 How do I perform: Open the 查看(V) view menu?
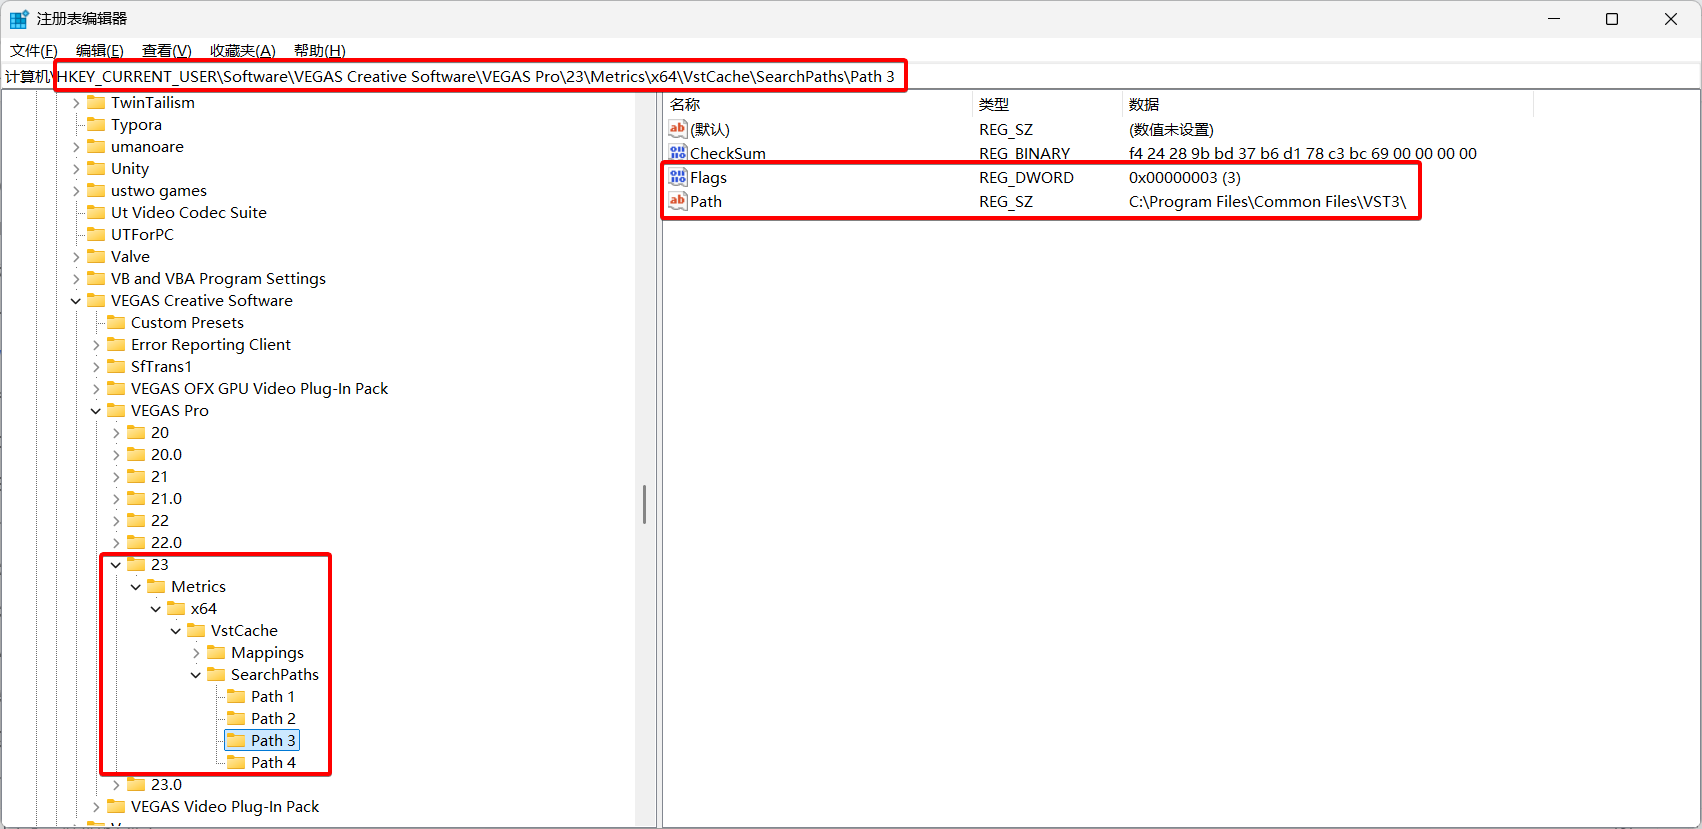(166, 51)
